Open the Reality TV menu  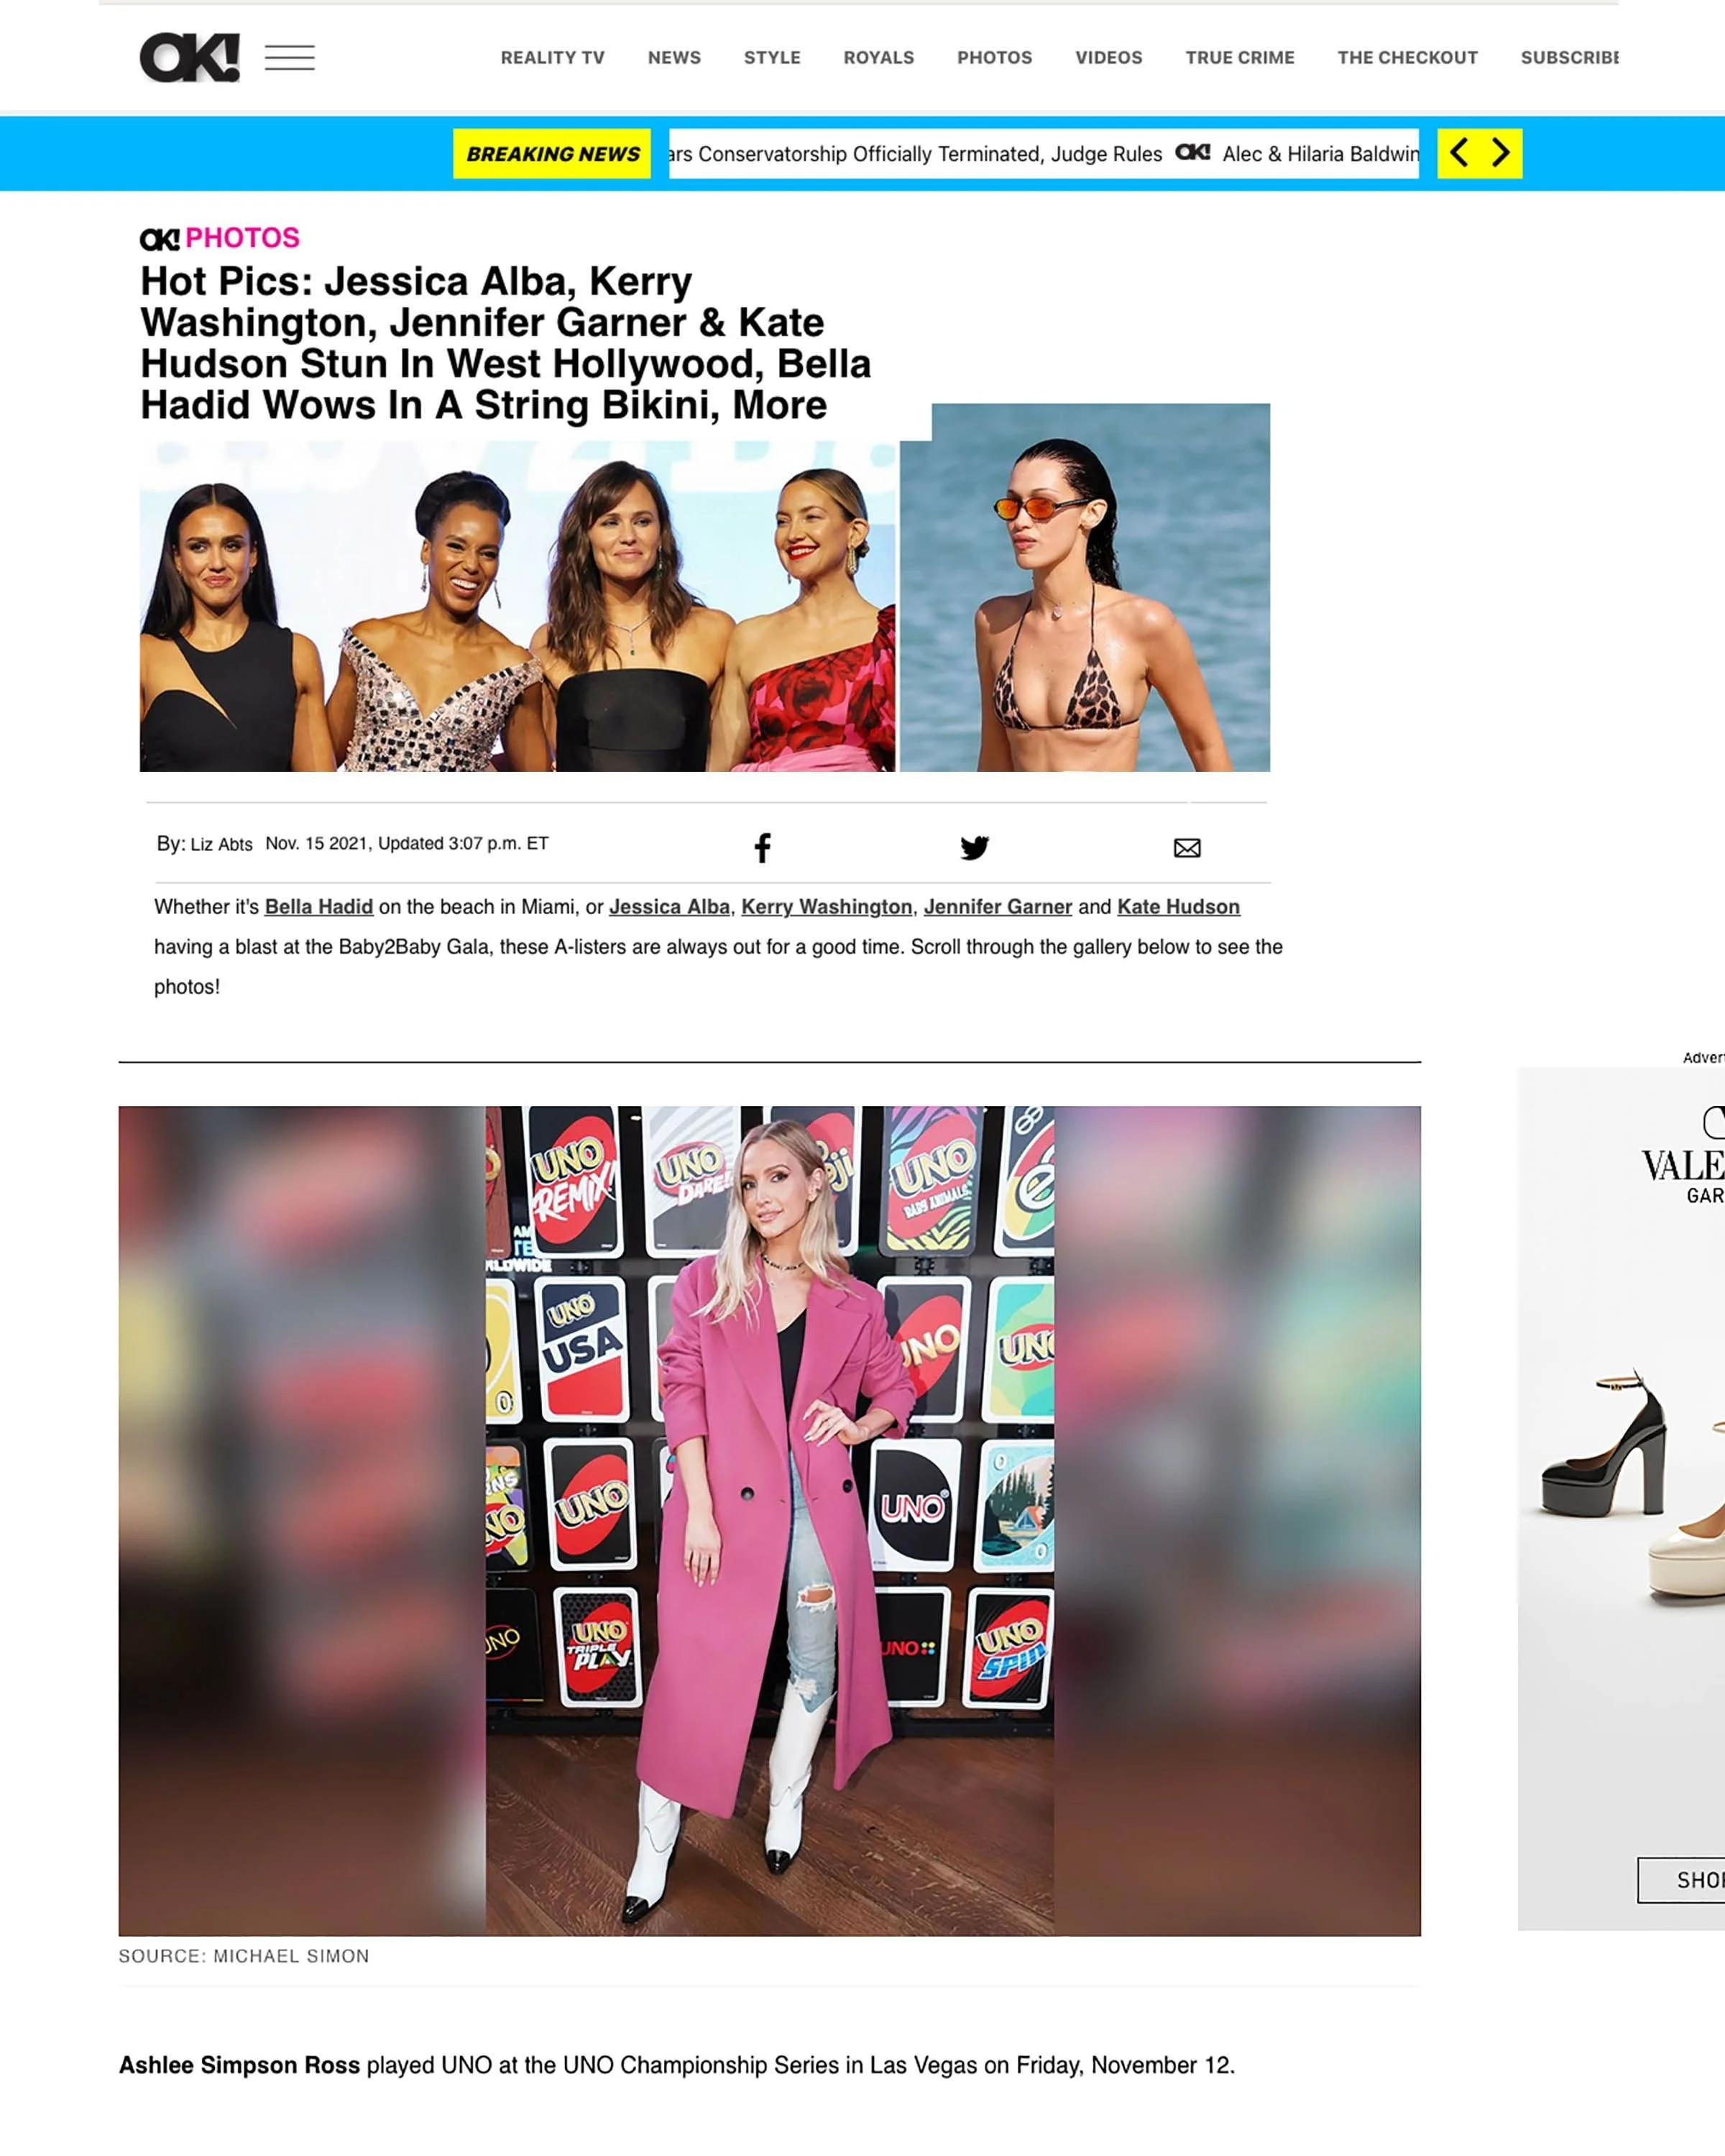pyautogui.click(x=552, y=58)
